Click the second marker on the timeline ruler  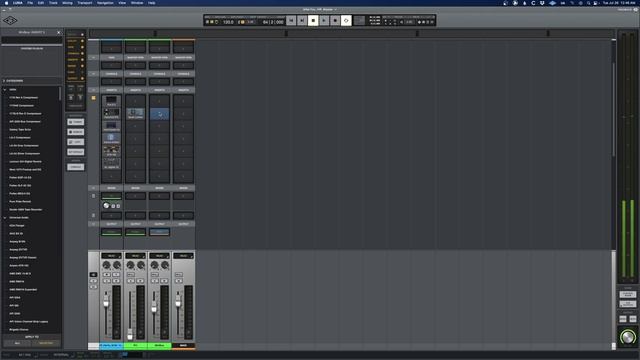286,33
